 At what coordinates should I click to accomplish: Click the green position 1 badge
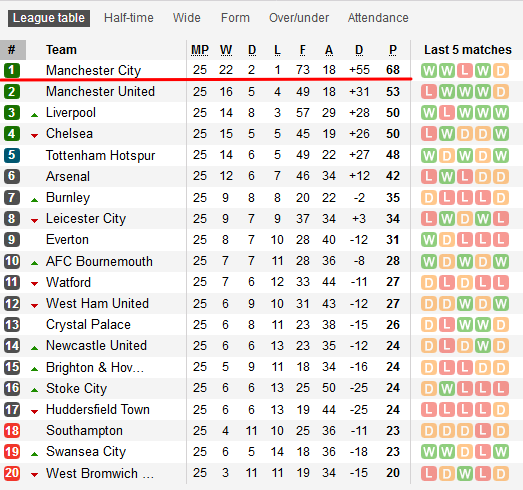pyautogui.click(x=12, y=70)
